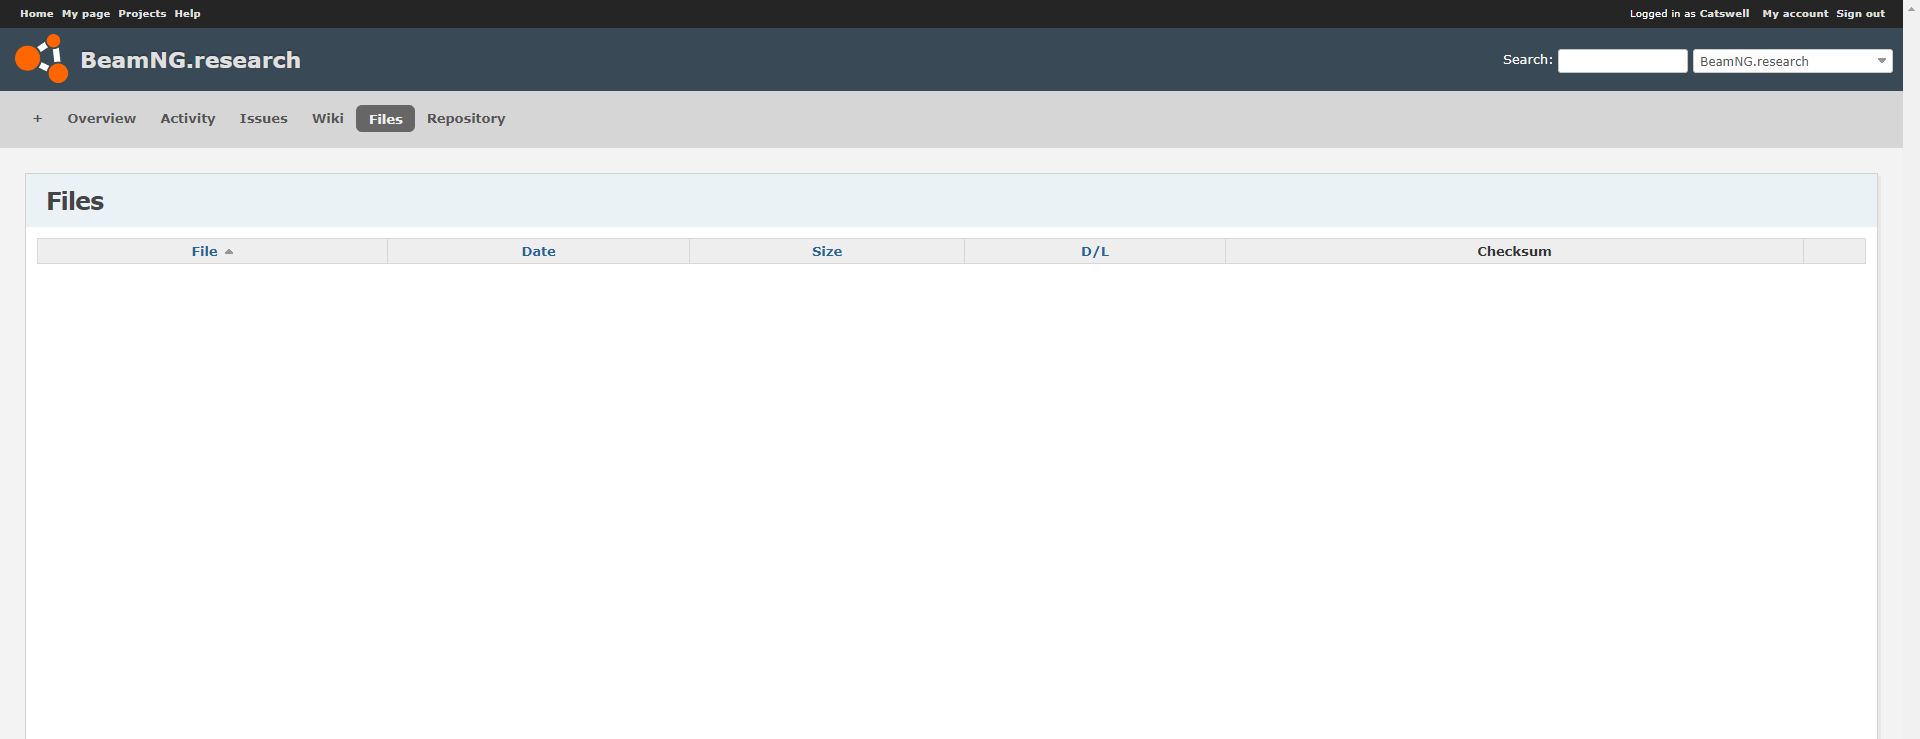The image size is (1920, 739).
Task: Click the BeamNG.research project title
Action: click(190, 60)
